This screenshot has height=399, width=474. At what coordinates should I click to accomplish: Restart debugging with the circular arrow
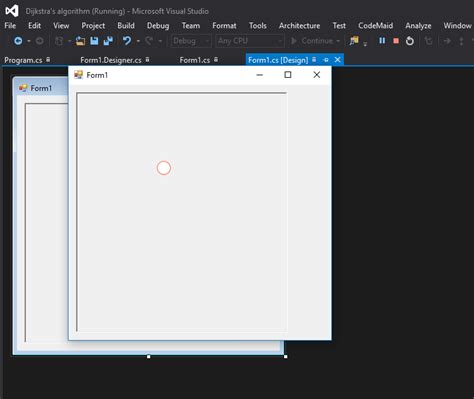[410, 41]
